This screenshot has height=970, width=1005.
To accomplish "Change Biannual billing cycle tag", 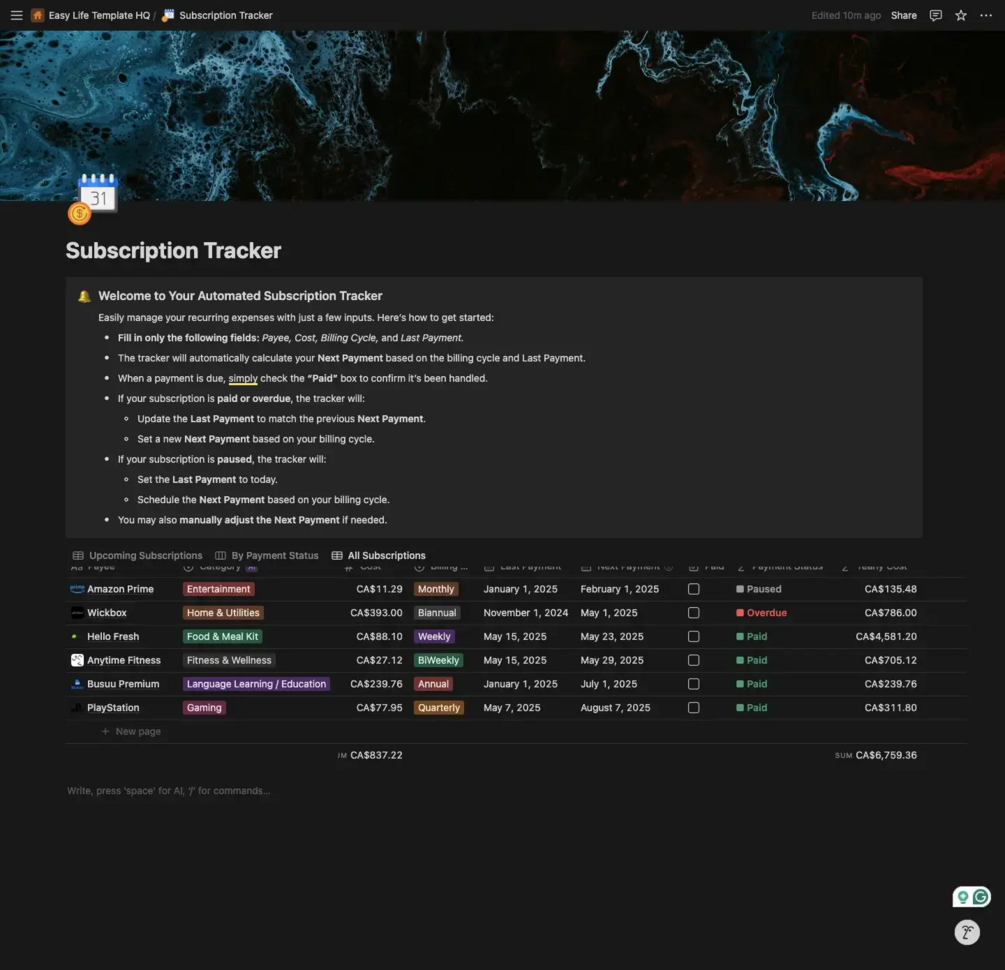I will tap(437, 613).
